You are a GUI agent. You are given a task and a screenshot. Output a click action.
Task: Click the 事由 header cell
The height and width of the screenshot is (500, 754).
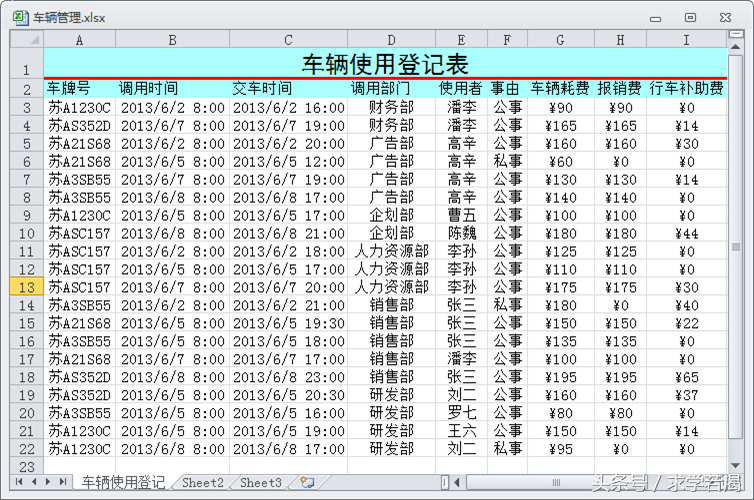pos(507,88)
